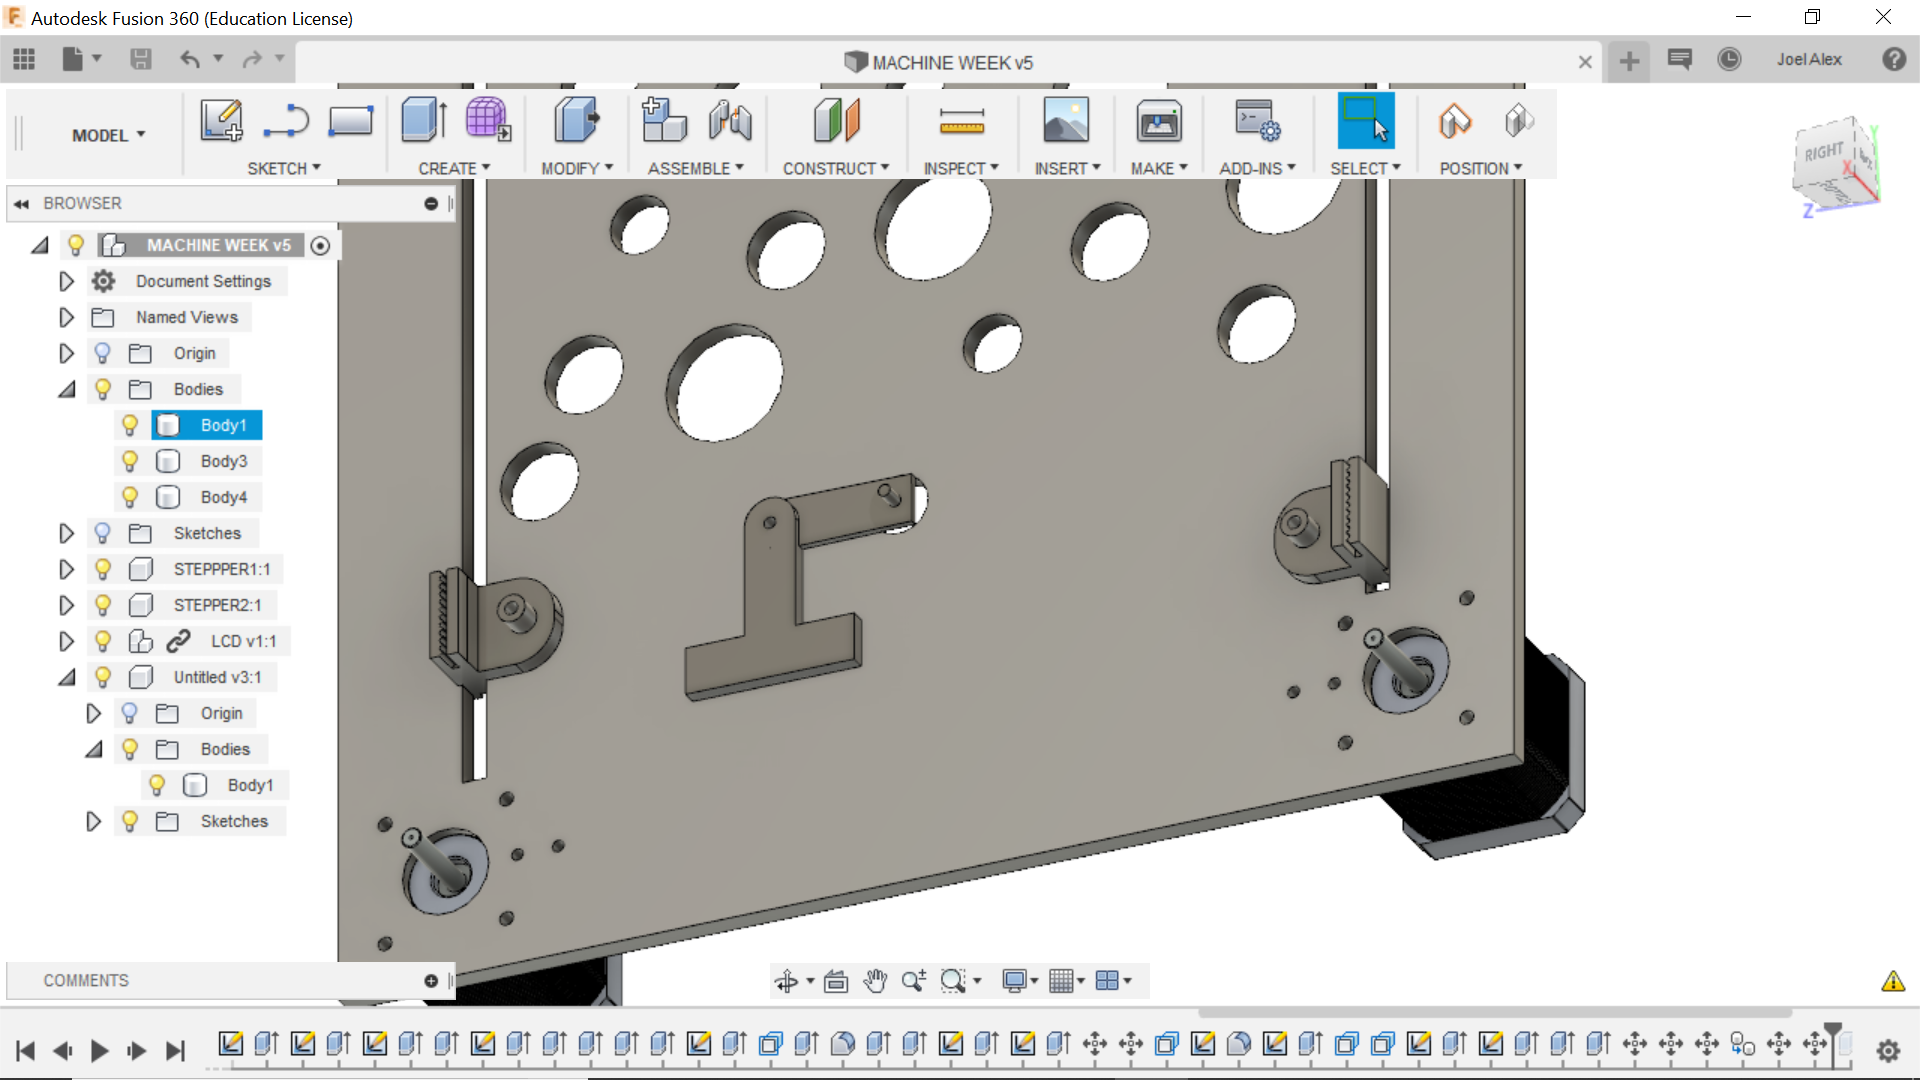Collapse the Bodies folder tree

[66, 389]
